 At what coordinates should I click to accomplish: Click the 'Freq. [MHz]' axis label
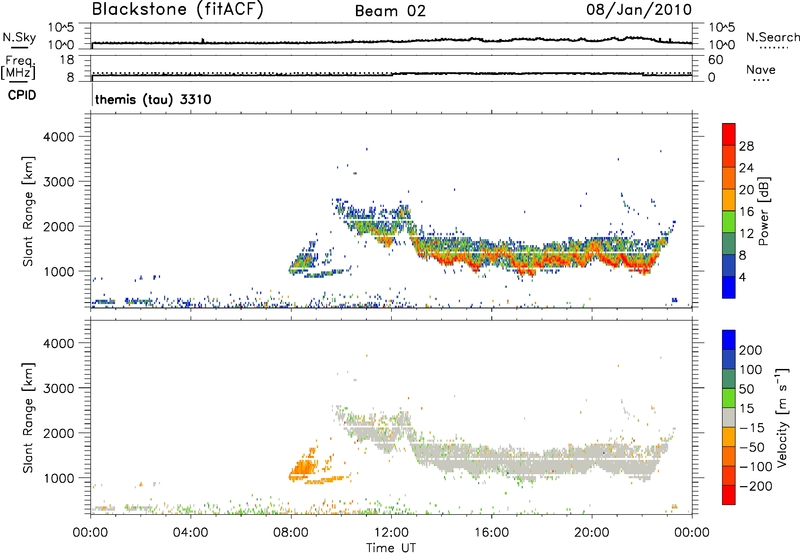coord(18,67)
